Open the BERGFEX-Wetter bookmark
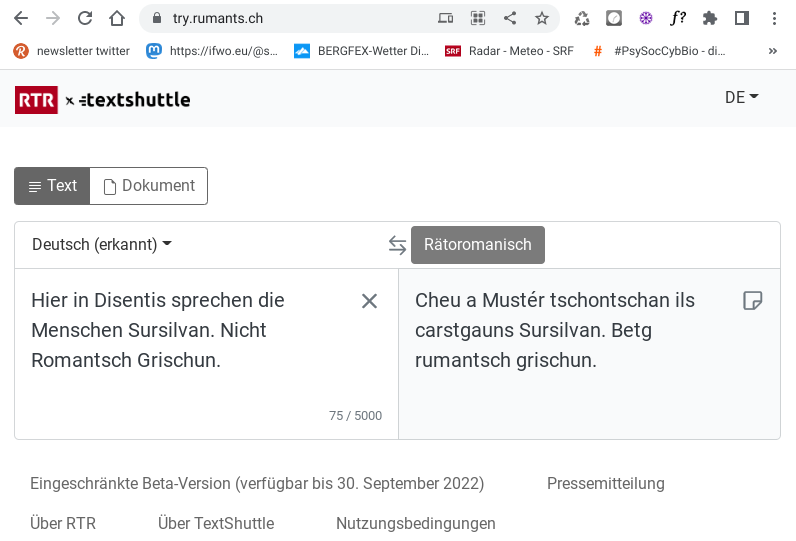This screenshot has width=796, height=541. [362, 51]
